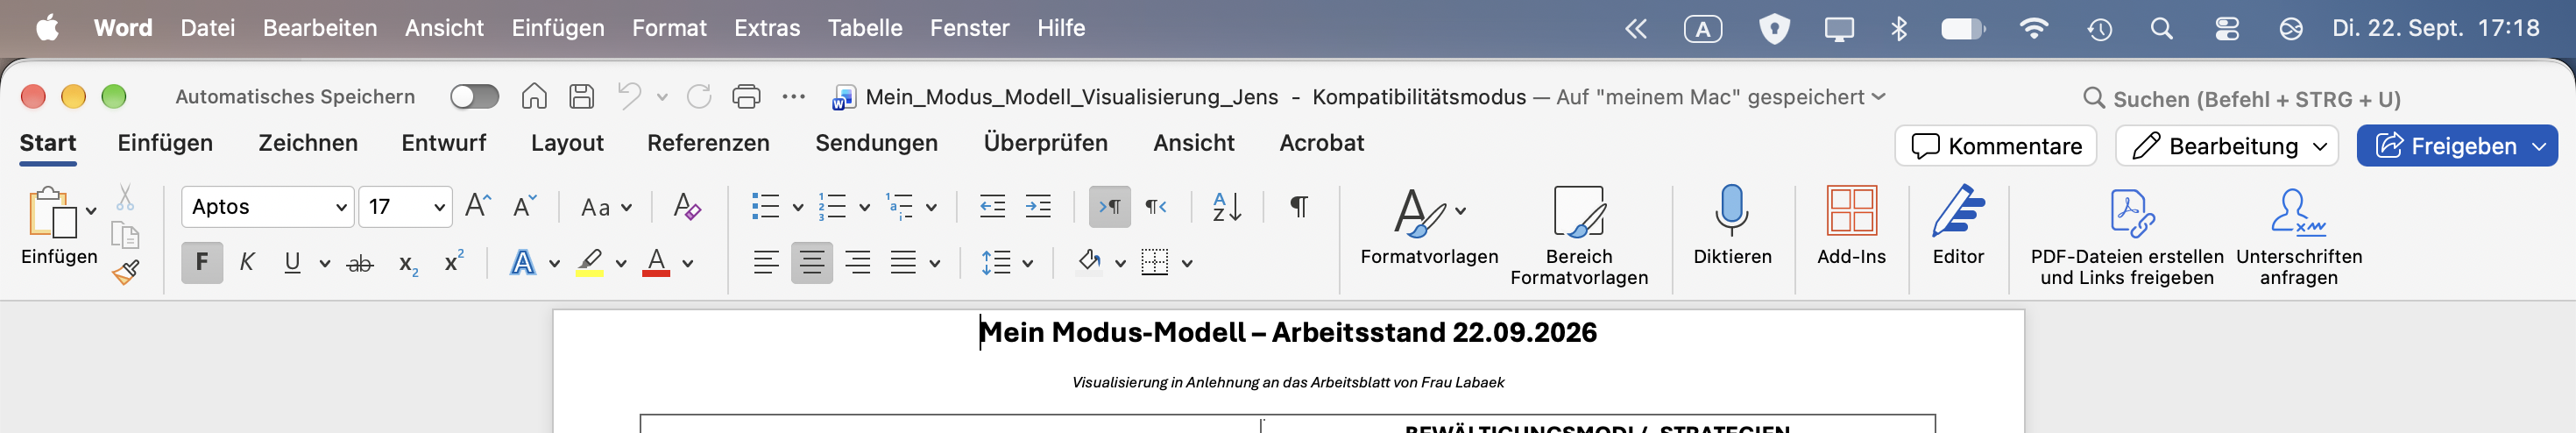Toggle left-to-right text direction
Viewport: 2576px width, 433px height.
(1110, 207)
